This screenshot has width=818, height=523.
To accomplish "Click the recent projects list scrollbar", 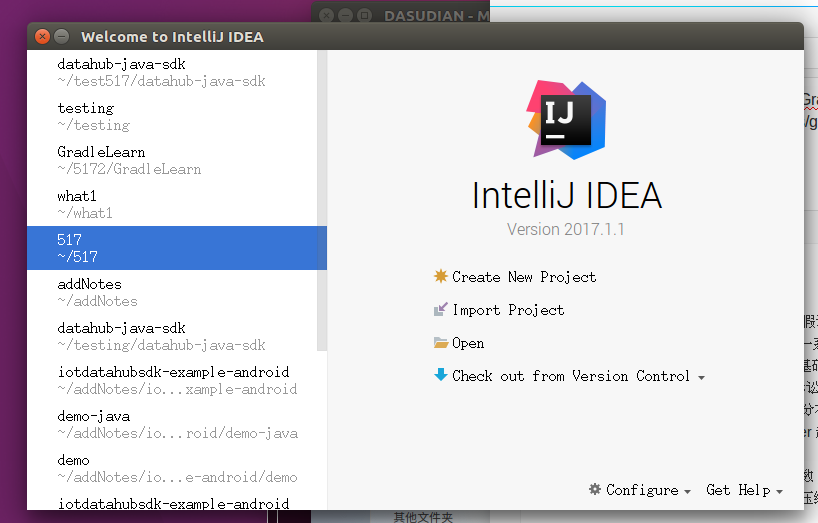I will click(321, 201).
